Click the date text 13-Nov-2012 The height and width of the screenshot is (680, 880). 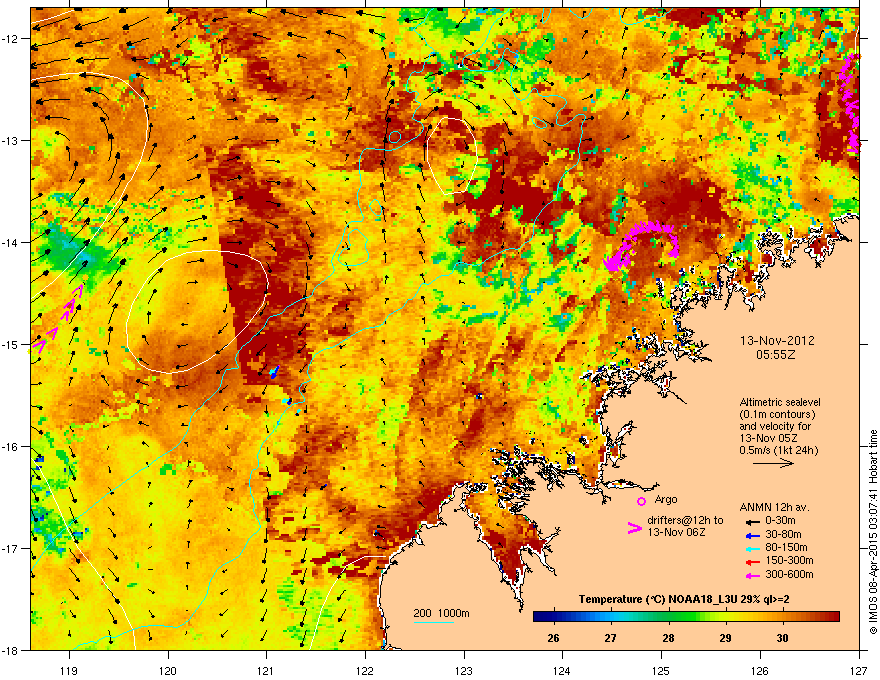coord(777,341)
